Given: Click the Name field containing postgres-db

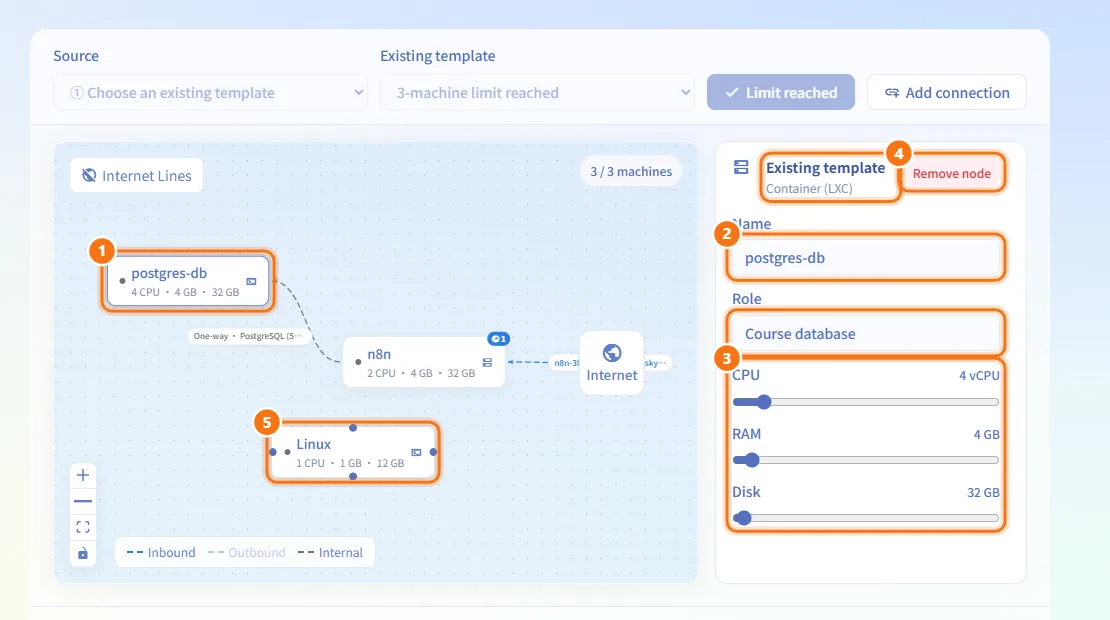Looking at the screenshot, I should 865,258.
